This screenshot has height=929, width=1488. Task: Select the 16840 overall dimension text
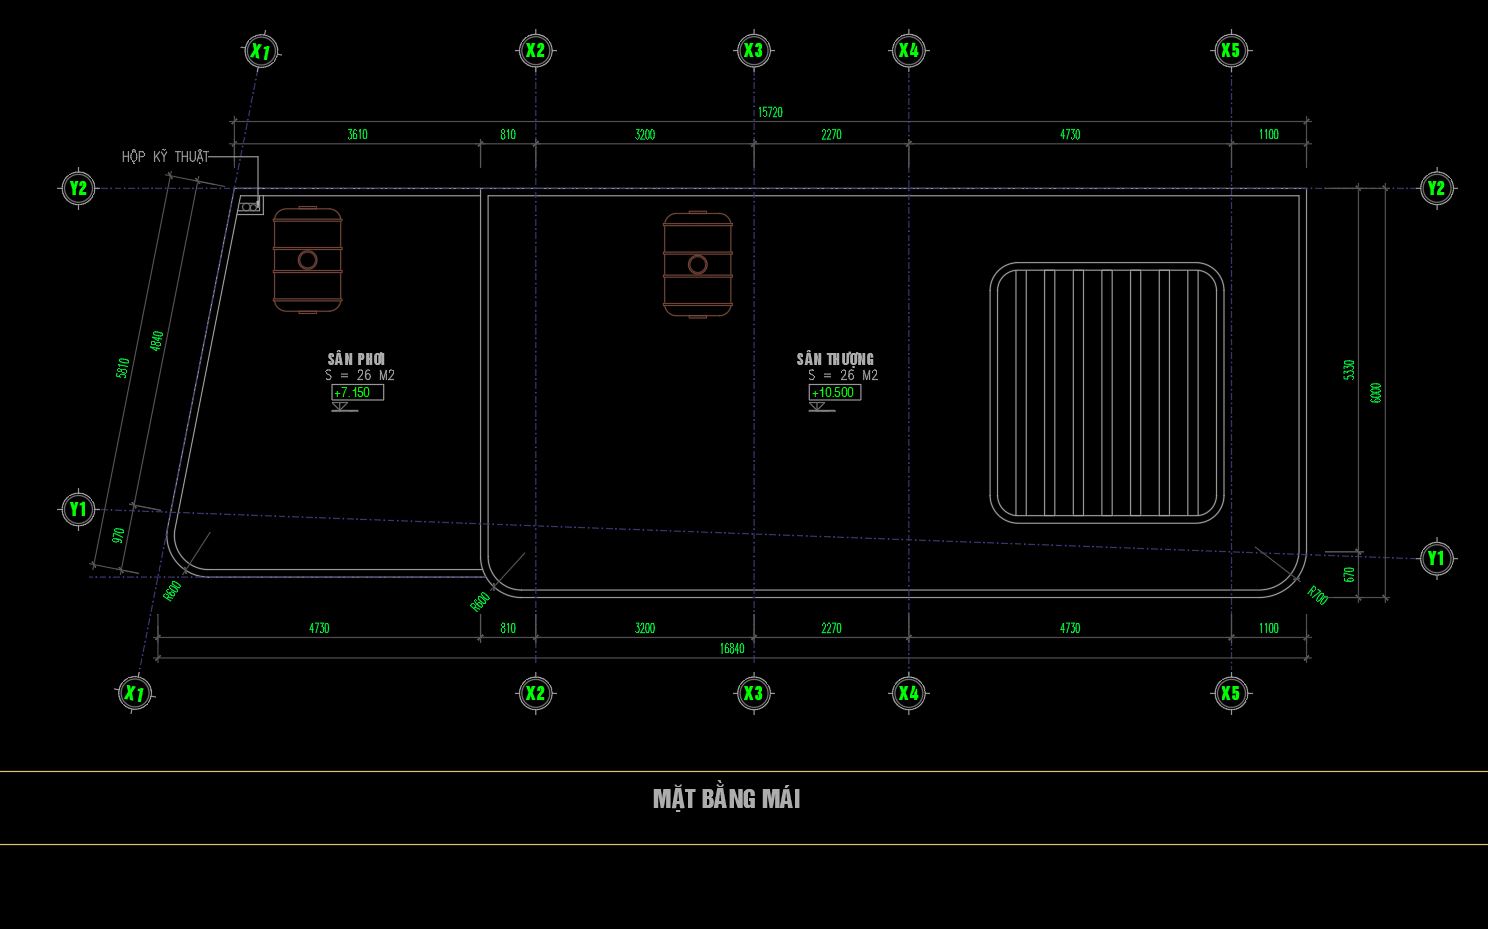point(732,649)
